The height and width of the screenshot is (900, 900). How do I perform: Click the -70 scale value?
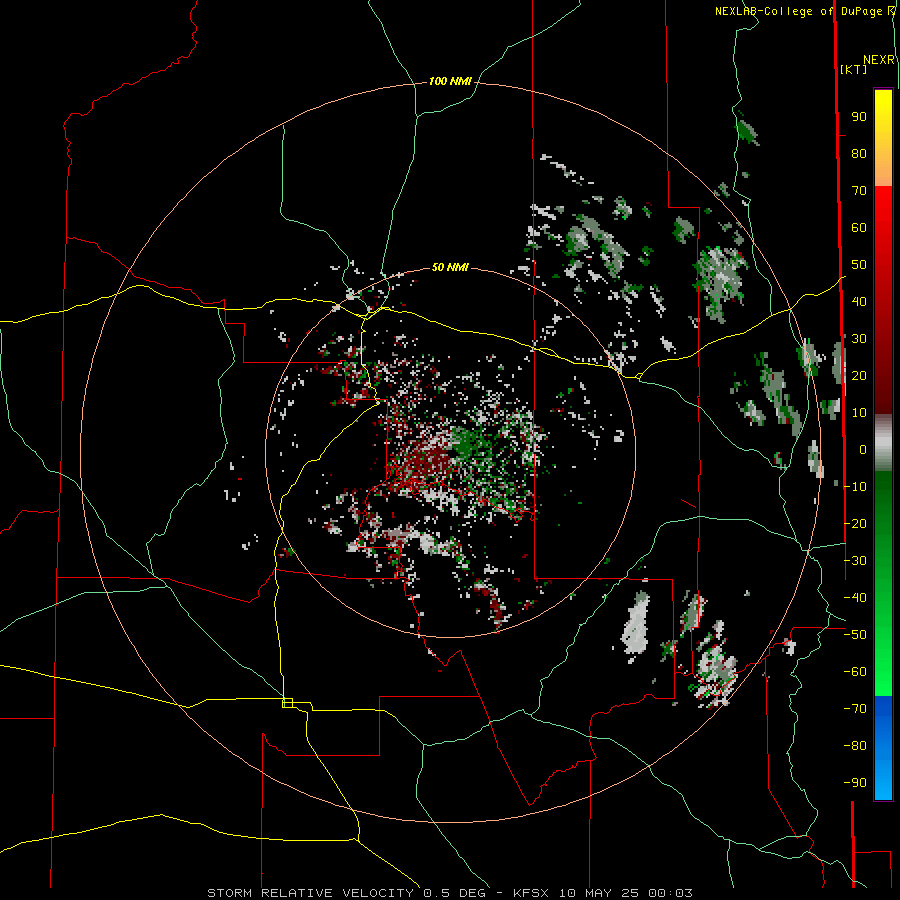pyautogui.click(x=855, y=709)
